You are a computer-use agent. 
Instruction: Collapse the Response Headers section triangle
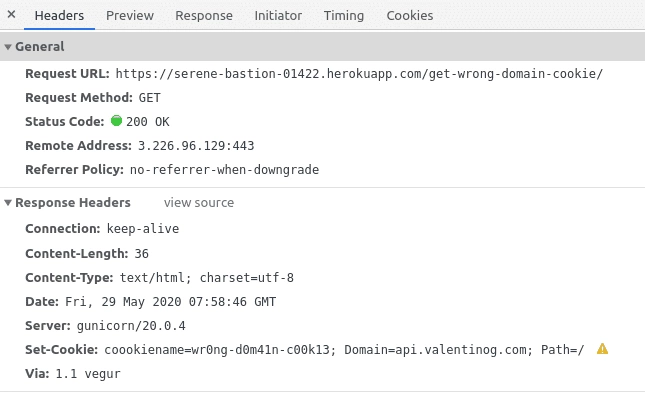pyautogui.click(x=8, y=202)
